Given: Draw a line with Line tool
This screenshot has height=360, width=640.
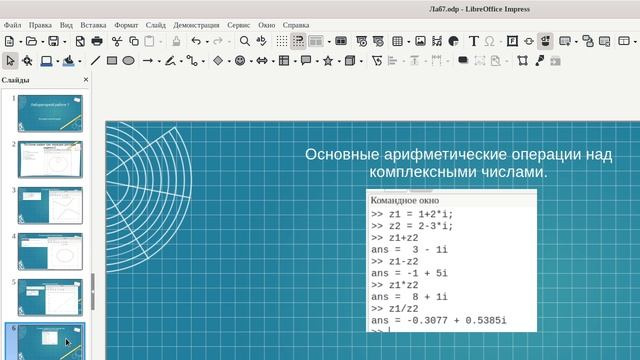Looking at the screenshot, I should [95, 61].
